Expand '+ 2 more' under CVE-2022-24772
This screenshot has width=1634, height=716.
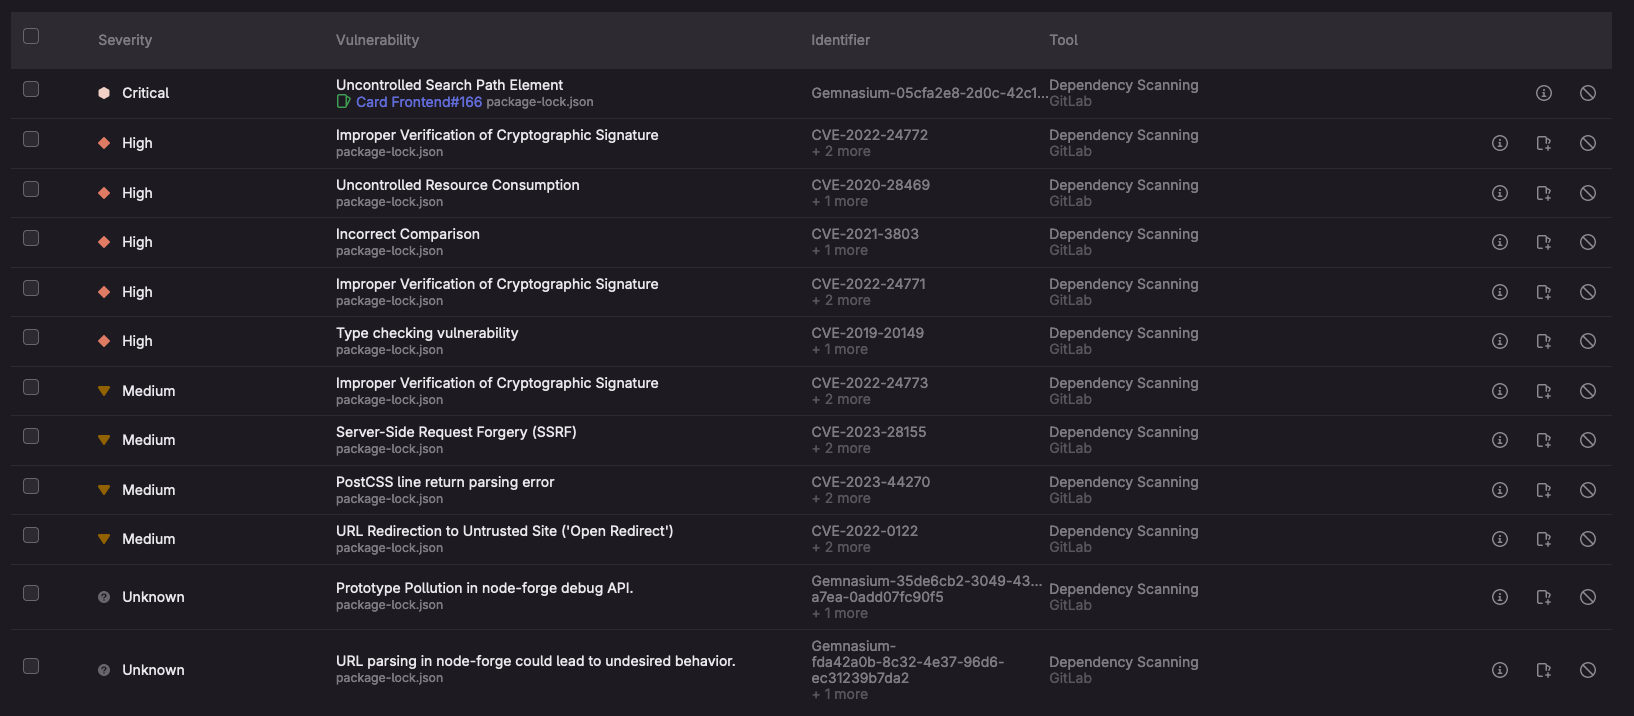pos(841,152)
